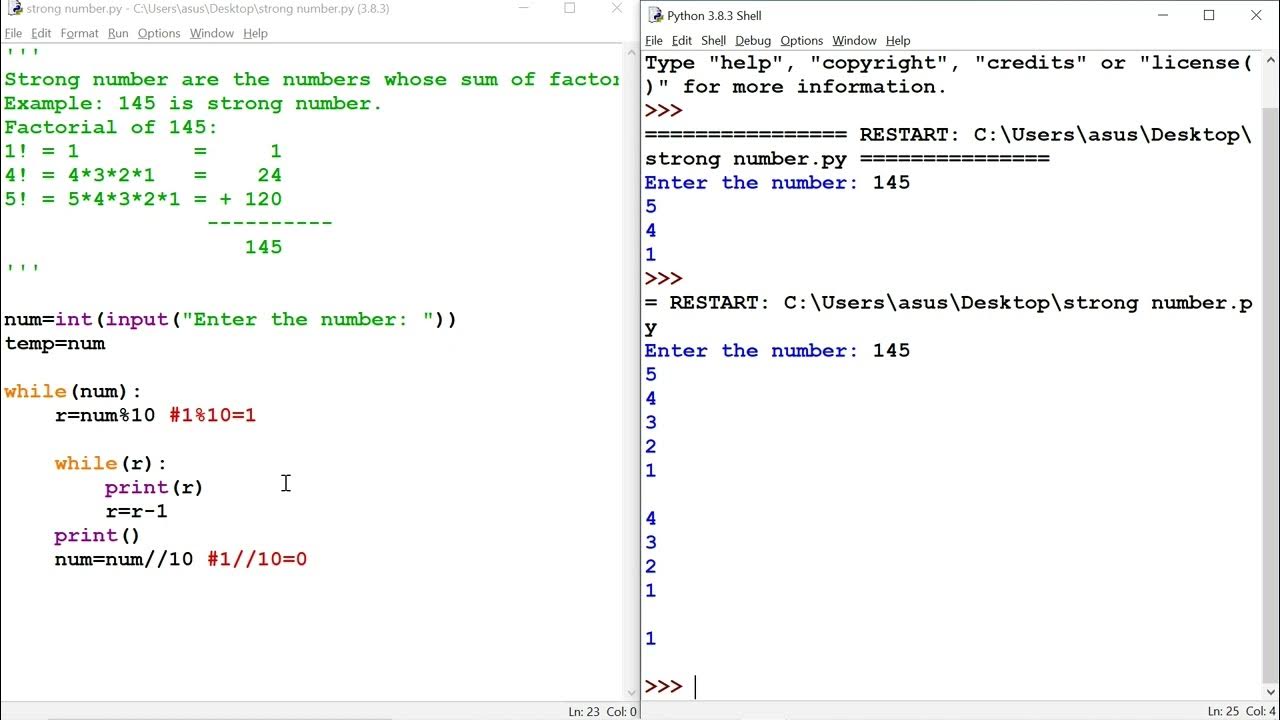Click the first 'Enter the number: 145' shell line
Image resolution: width=1280 pixels, height=720 pixels.
(777, 183)
